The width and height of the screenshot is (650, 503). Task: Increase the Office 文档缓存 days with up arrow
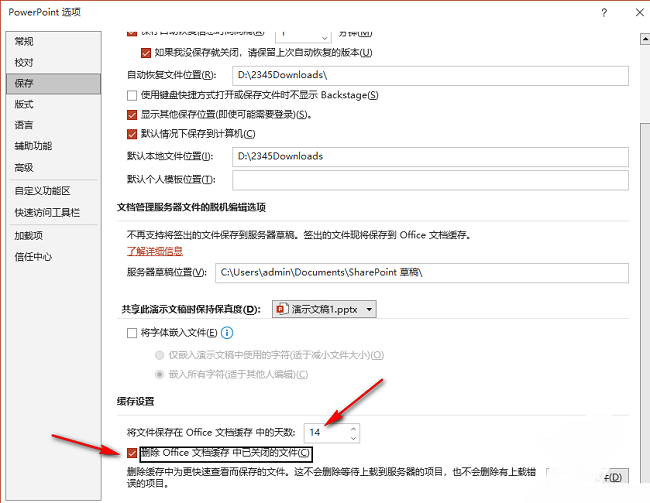[352, 427]
